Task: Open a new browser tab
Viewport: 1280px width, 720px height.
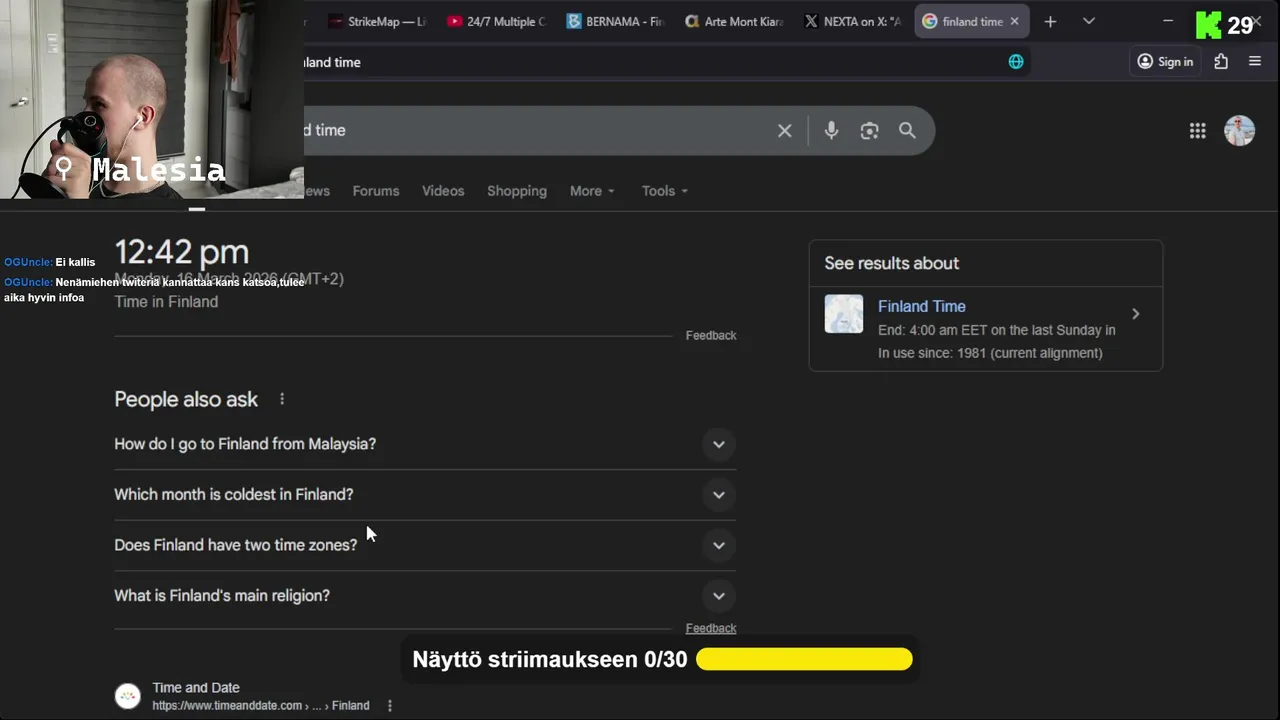Action: (x=1050, y=21)
